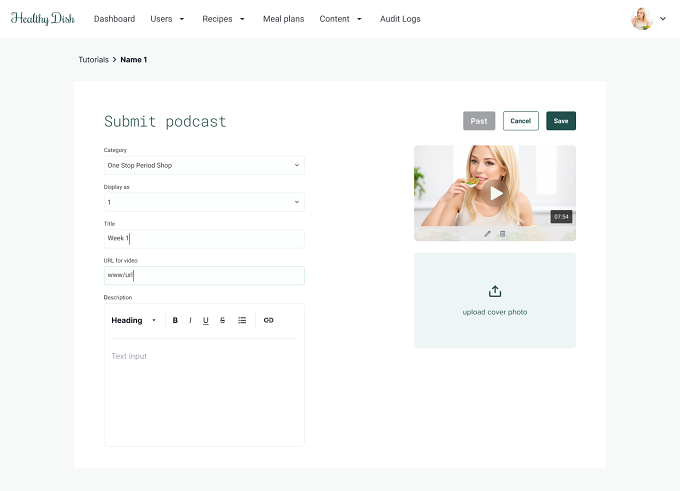The image size is (680, 491).
Task: Insert a hyperlink in description editor
Action: tap(268, 320)
